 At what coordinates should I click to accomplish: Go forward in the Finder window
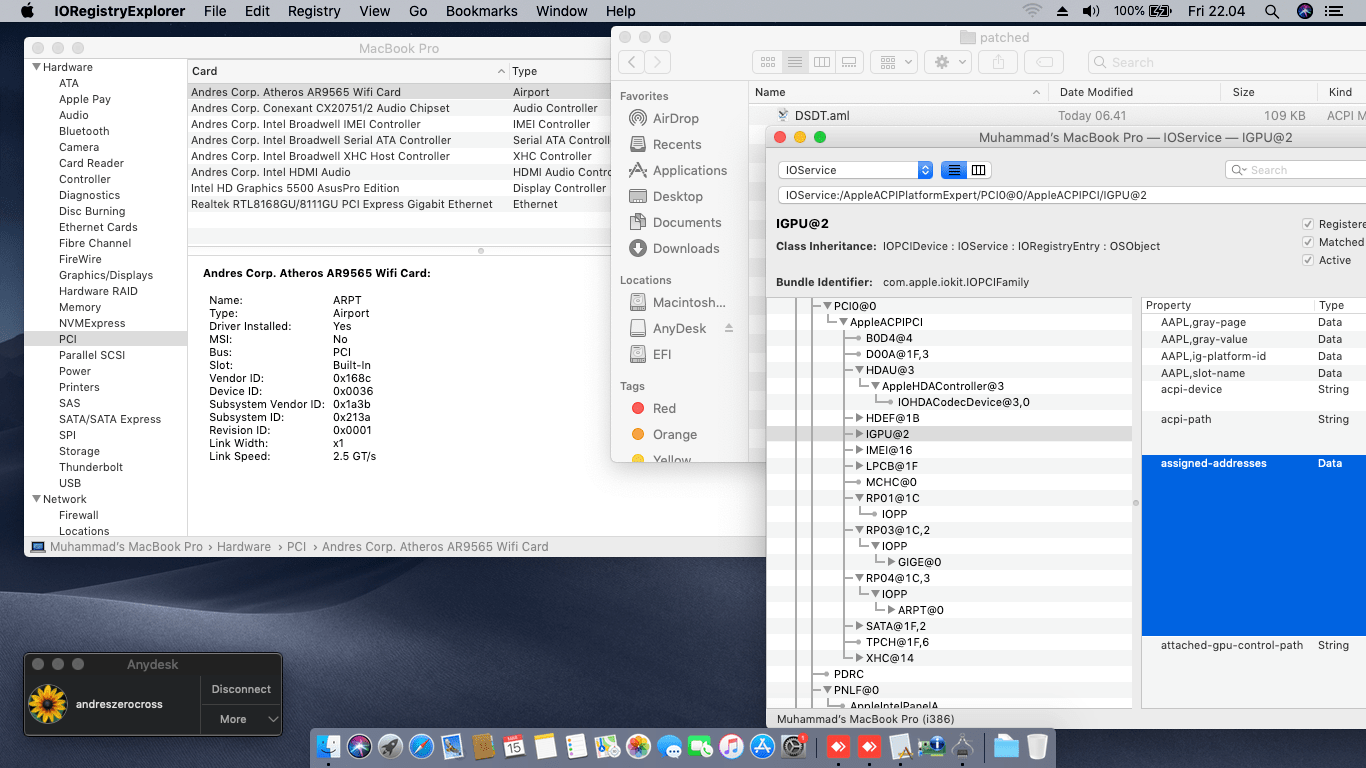(x=657, y=62)
